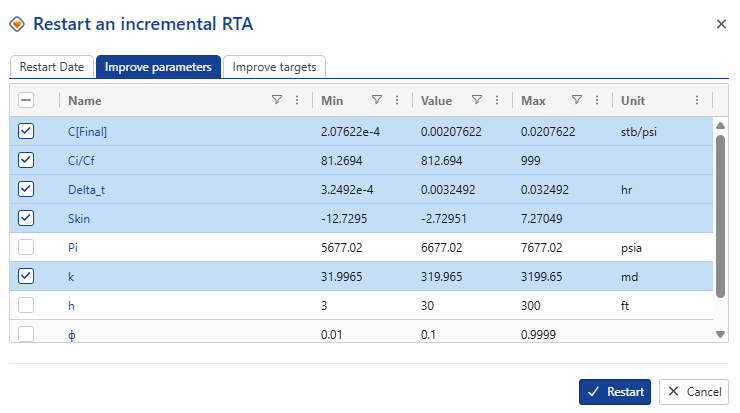
Task: Open filter icon for Min column
Action: pos(377,100)
